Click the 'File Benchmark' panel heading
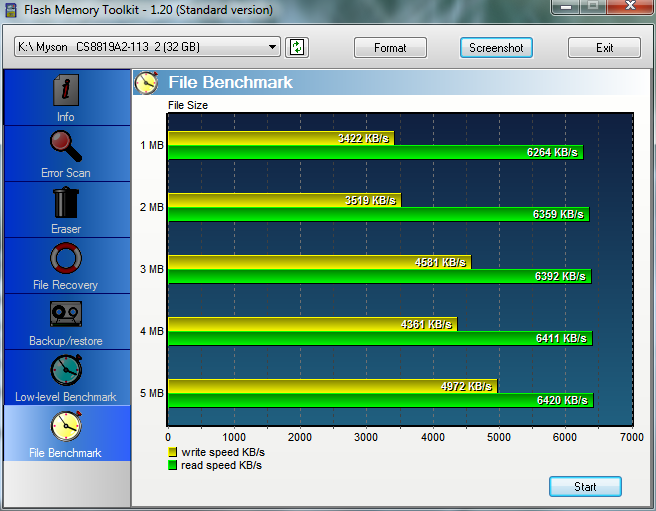 click(x=231, y=82)
